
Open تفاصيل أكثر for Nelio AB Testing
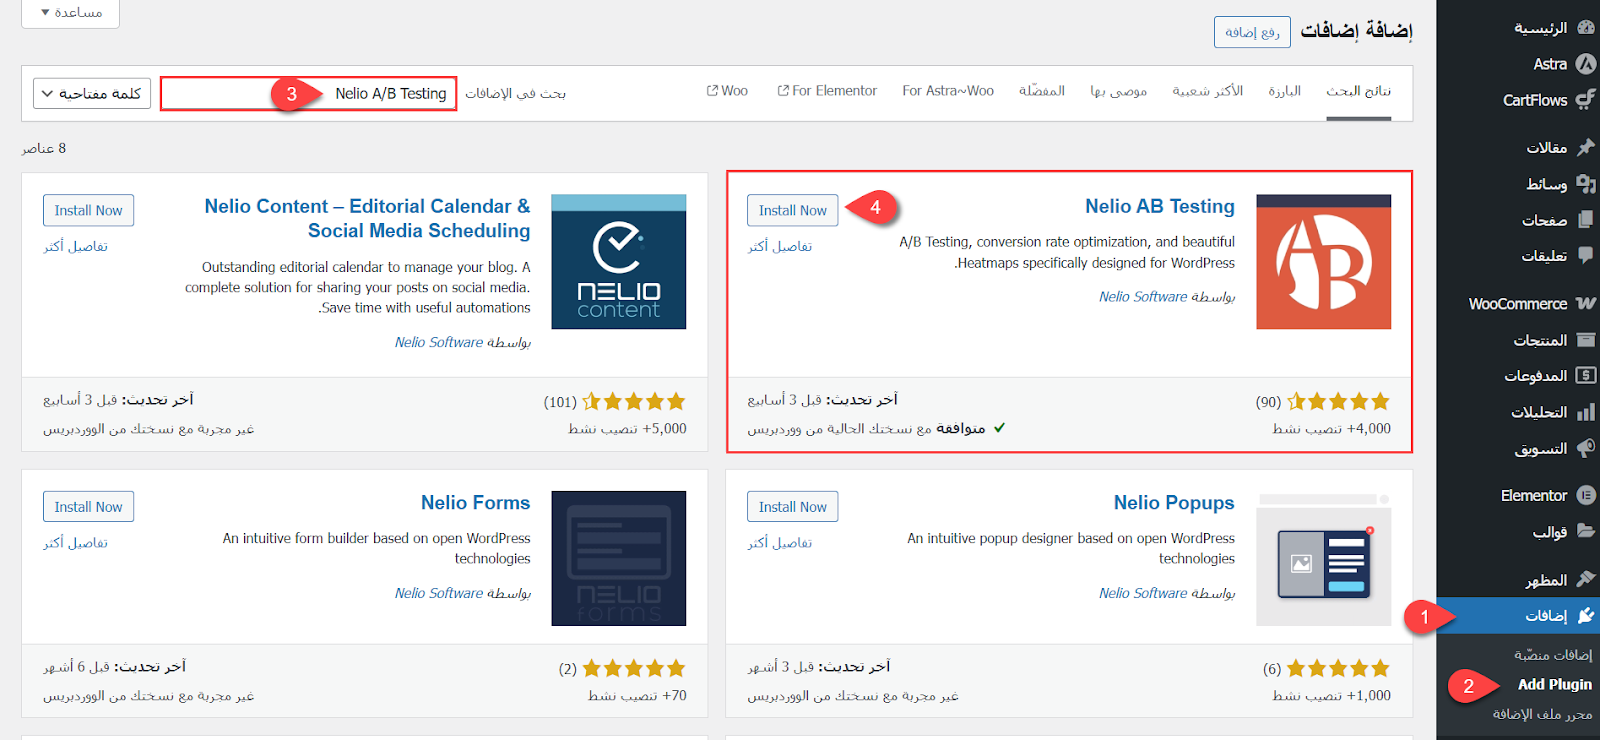point(780,246)
